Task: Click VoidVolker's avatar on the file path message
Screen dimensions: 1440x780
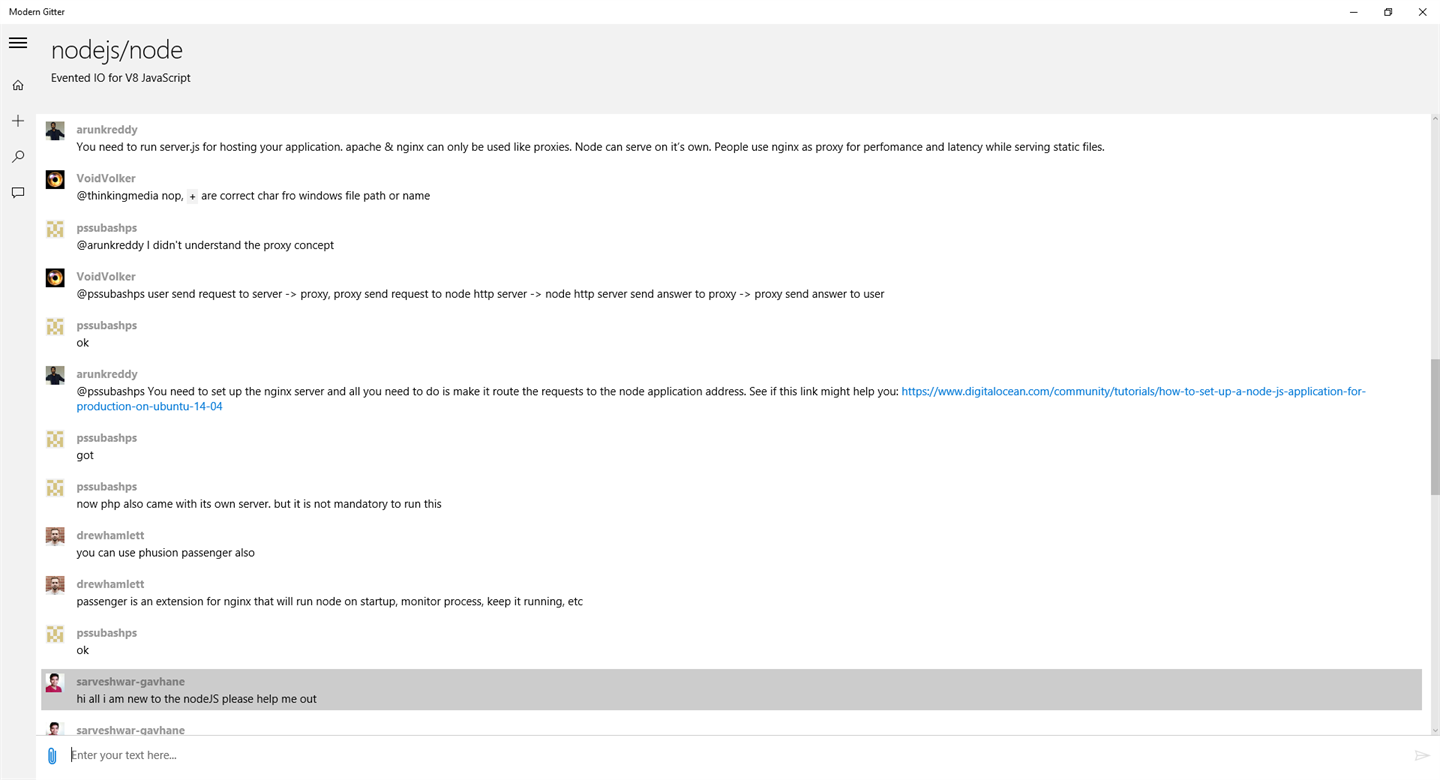Action: coord(55,180)
